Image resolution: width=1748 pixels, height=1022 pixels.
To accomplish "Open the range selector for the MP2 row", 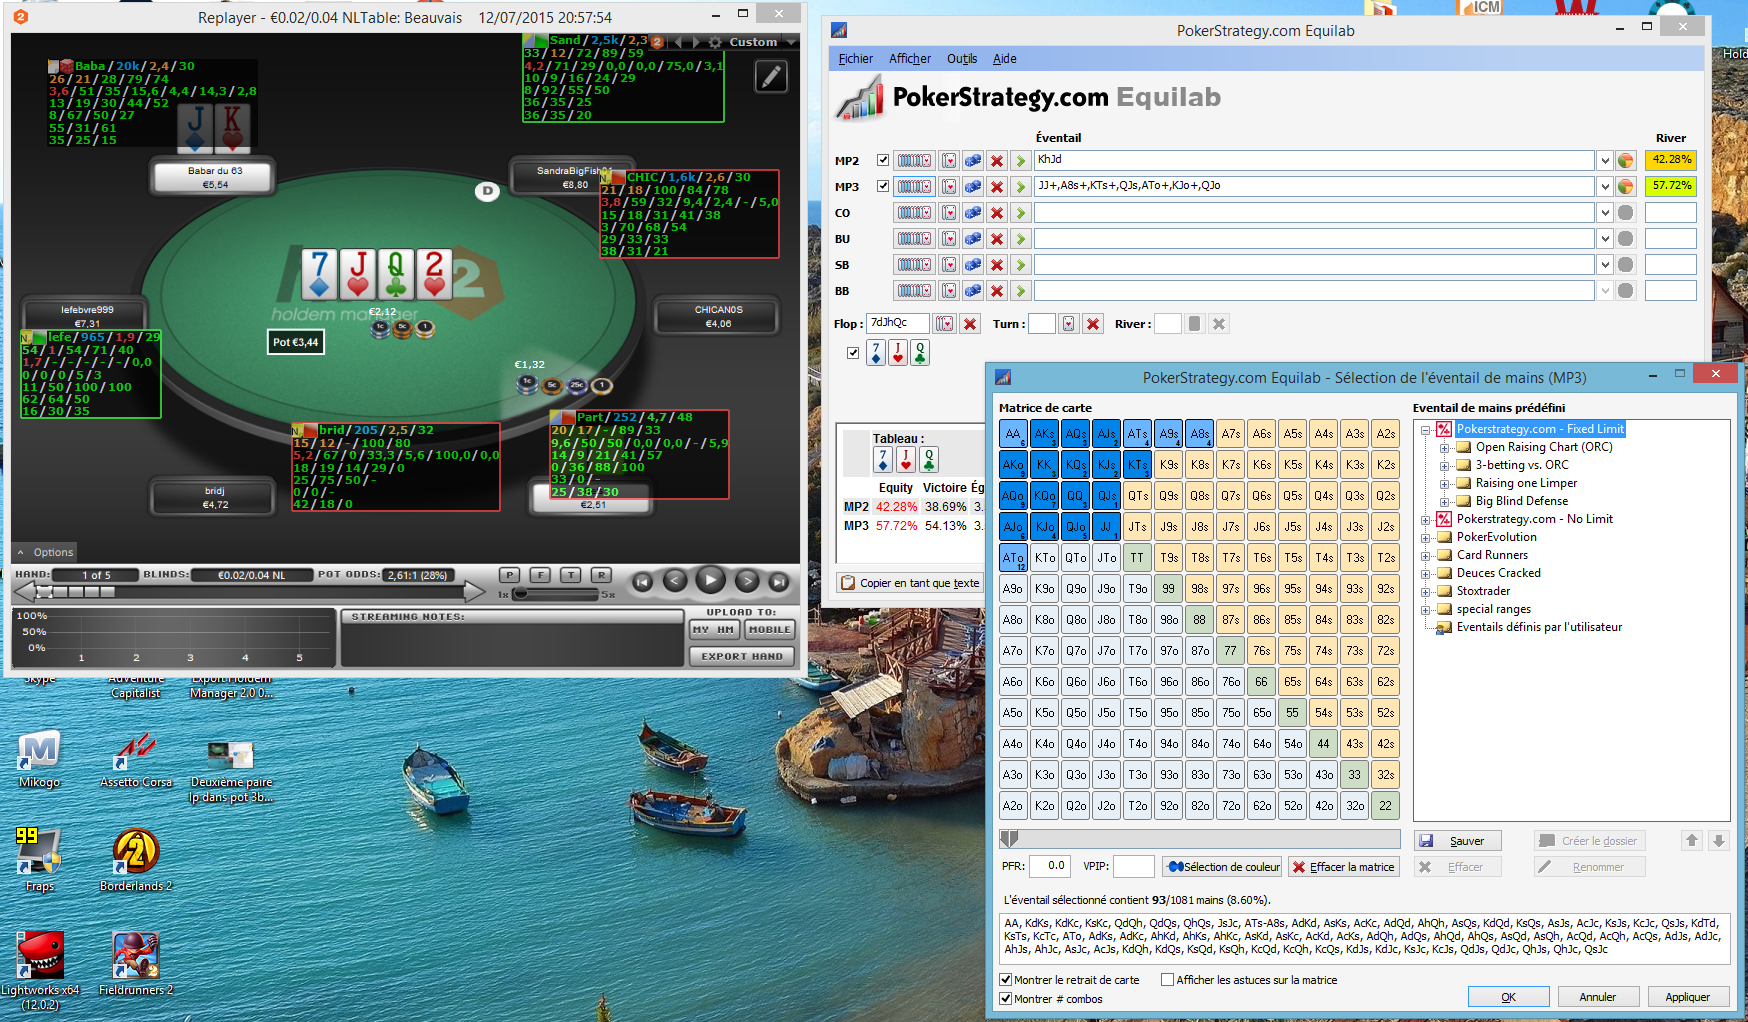I will [914, 161].
